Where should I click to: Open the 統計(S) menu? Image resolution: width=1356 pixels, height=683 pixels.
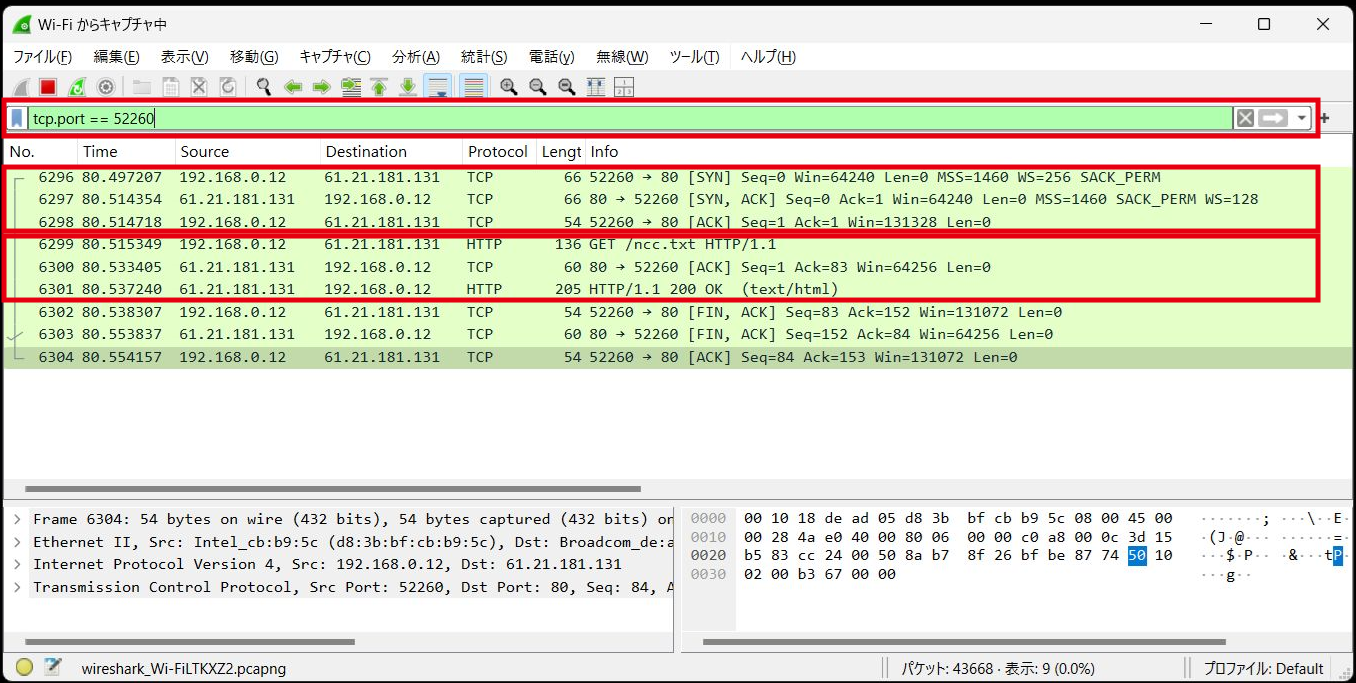click(484, 57)
